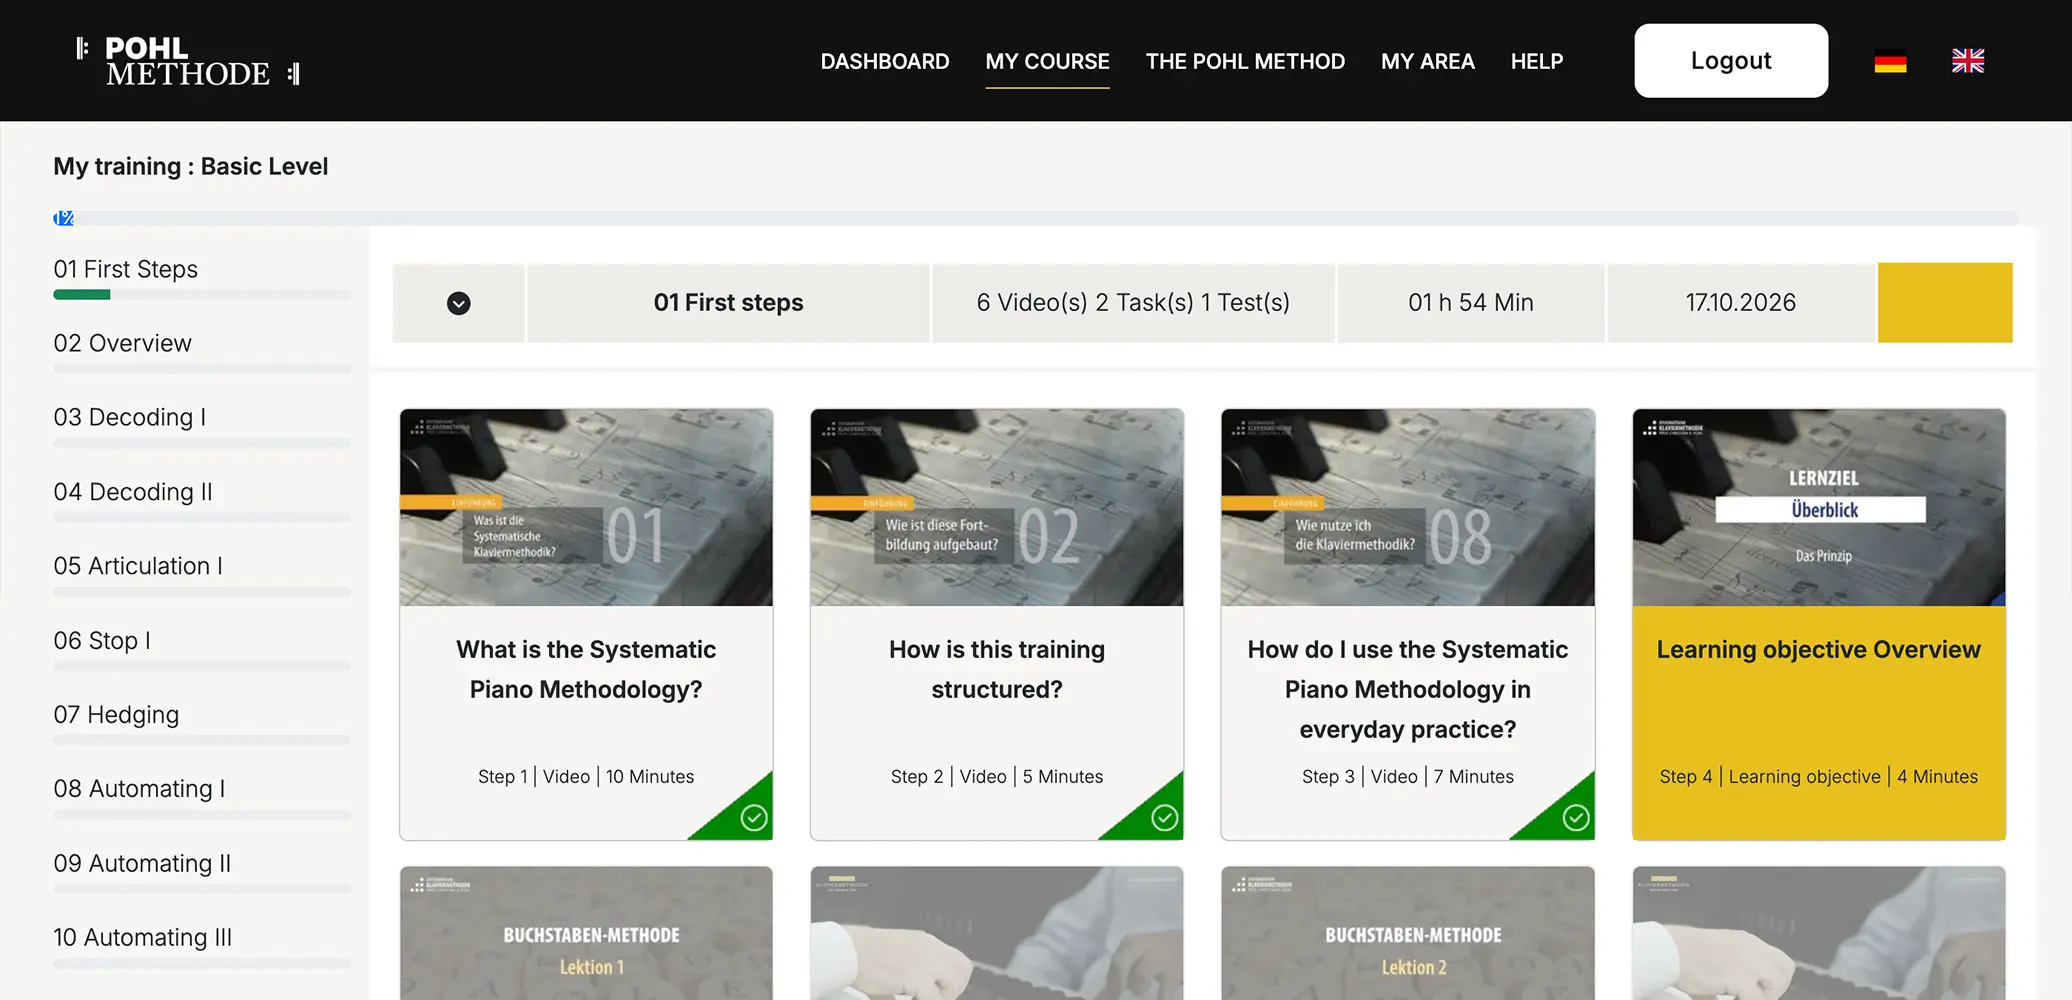2072x1000 pixels.
Task: Open 03 Decoding I chapter
Action: click(x=130, y=417)
